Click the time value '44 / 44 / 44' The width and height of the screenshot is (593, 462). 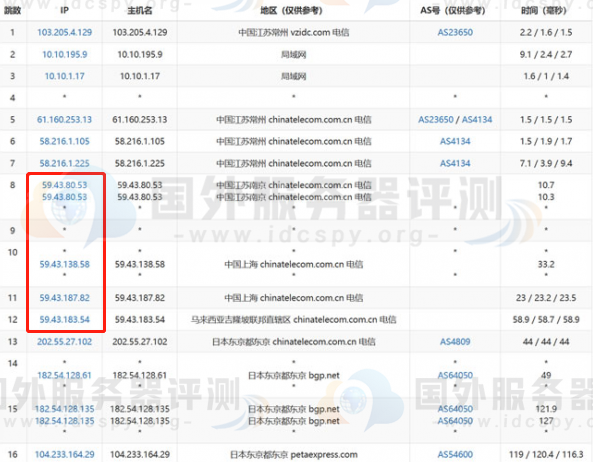tap(546, 342)
